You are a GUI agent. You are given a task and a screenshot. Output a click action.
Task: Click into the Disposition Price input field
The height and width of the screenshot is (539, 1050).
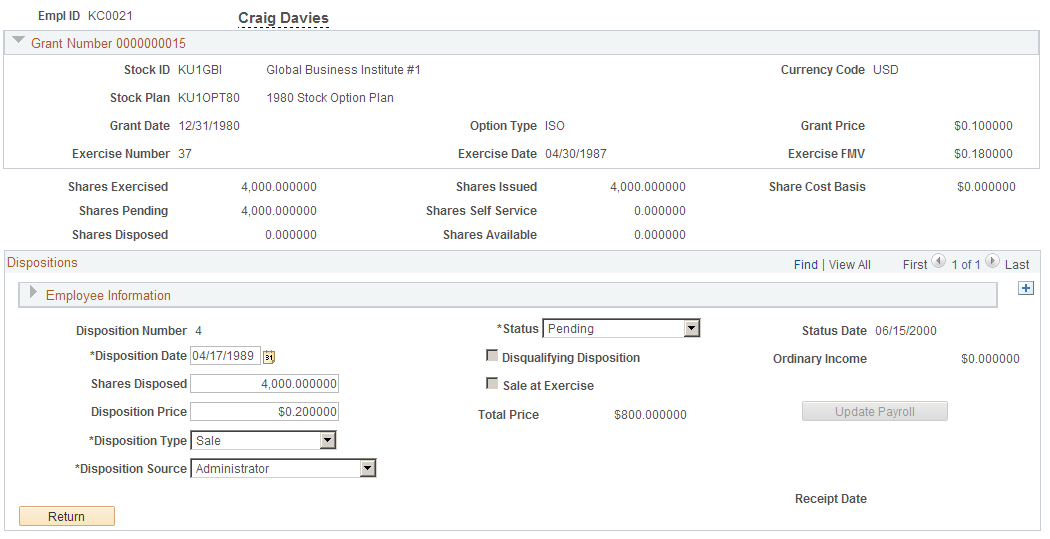click(x=265, y=412)
